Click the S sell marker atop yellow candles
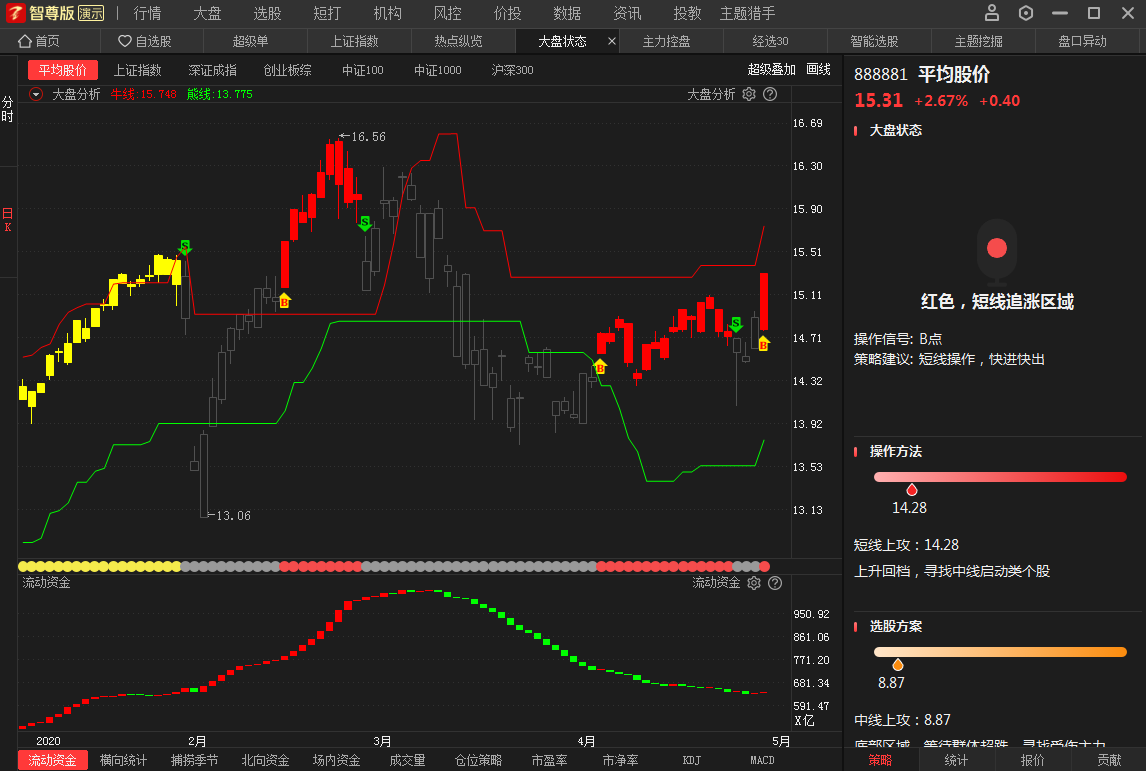The height and width of the screenshot is (771, 1146). click(x=185, y=247)
